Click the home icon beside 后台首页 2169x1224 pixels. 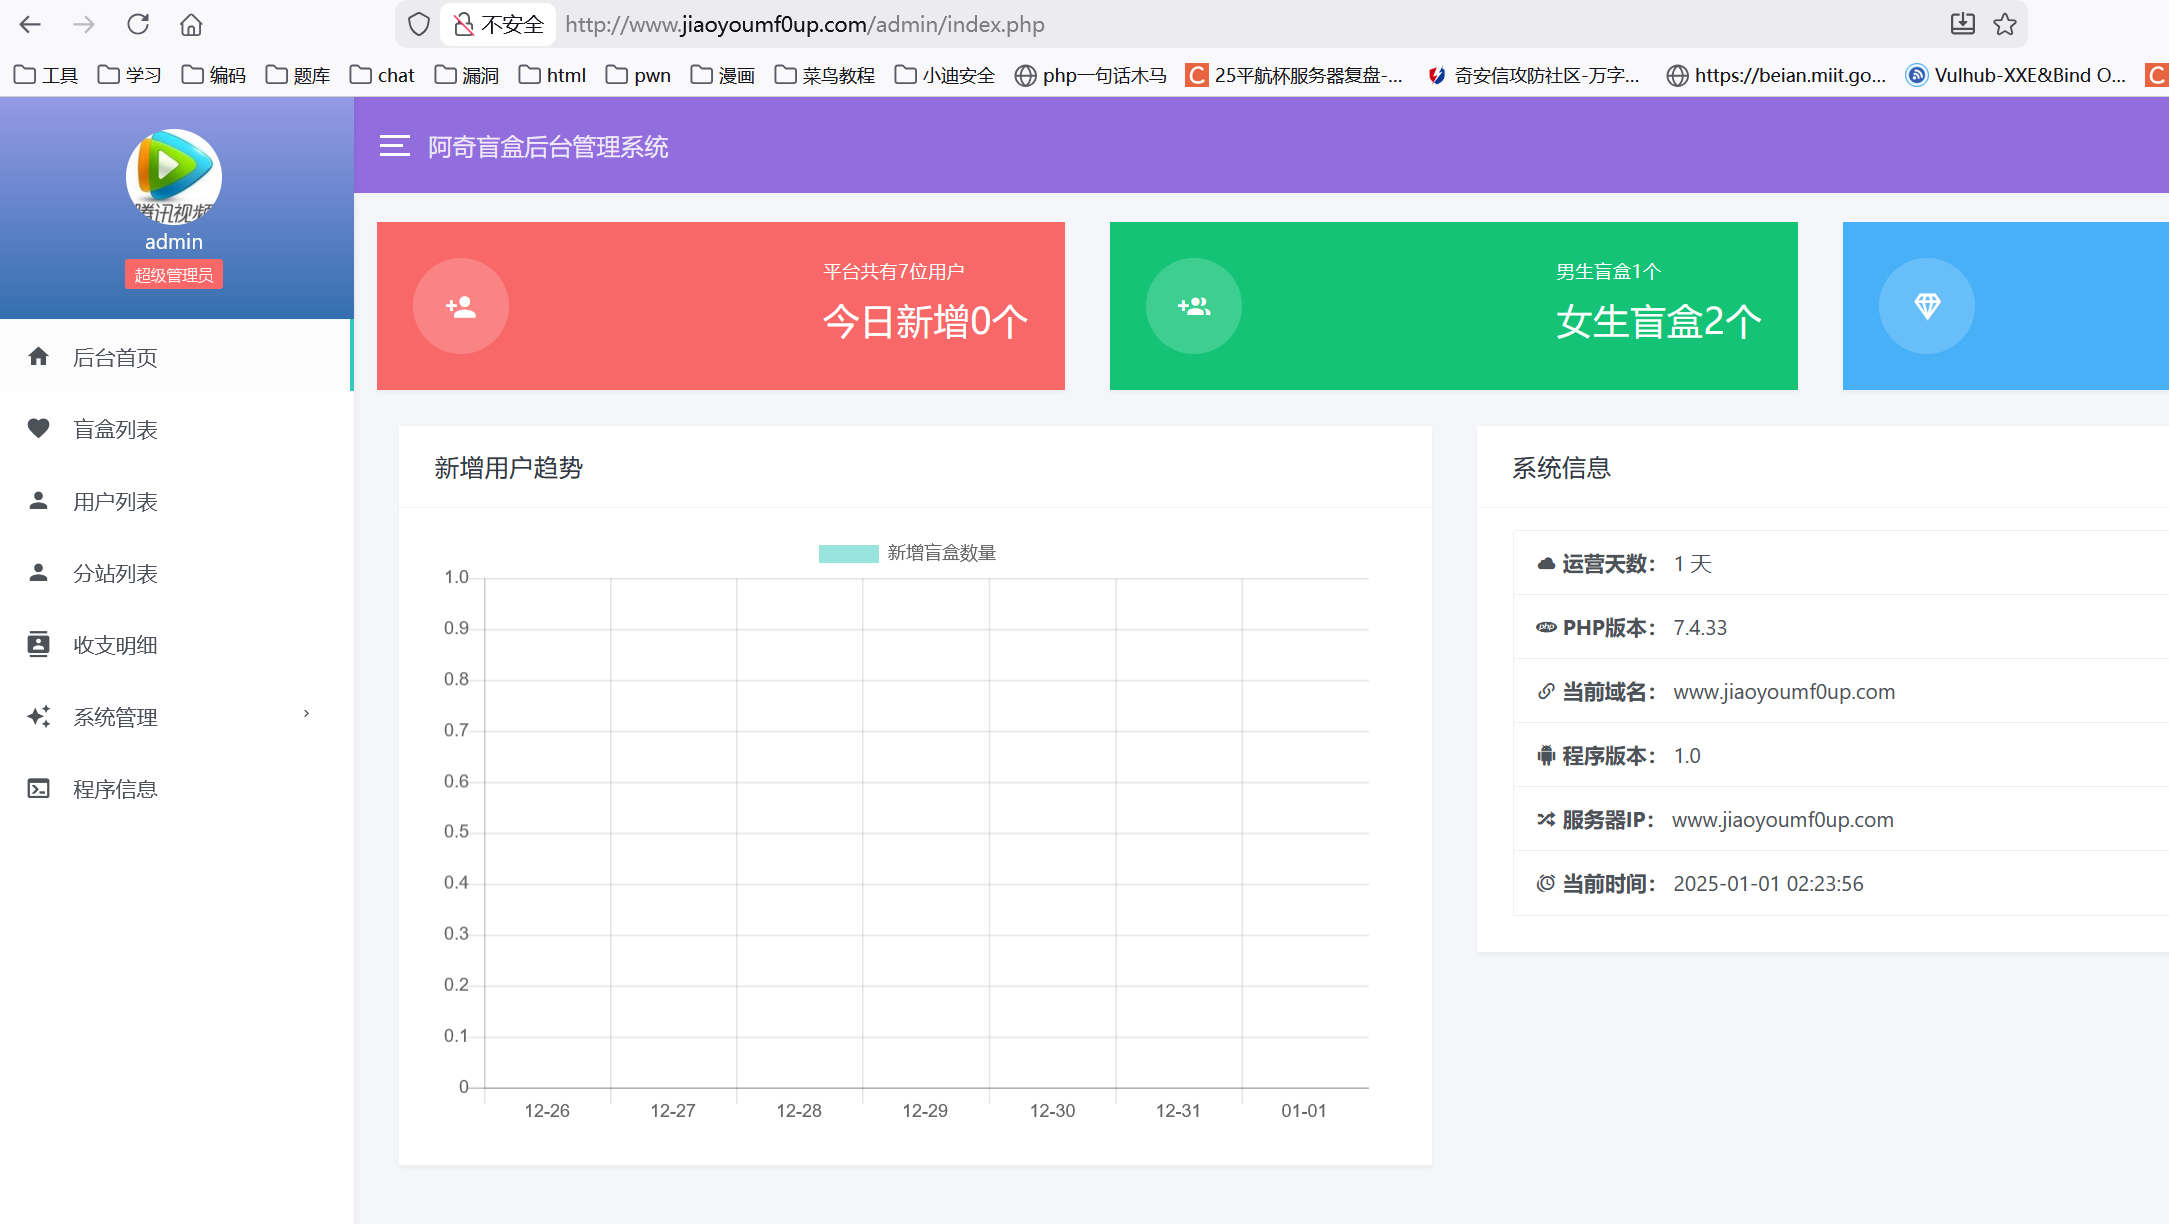pyautogui.click(x=39, y=356)
